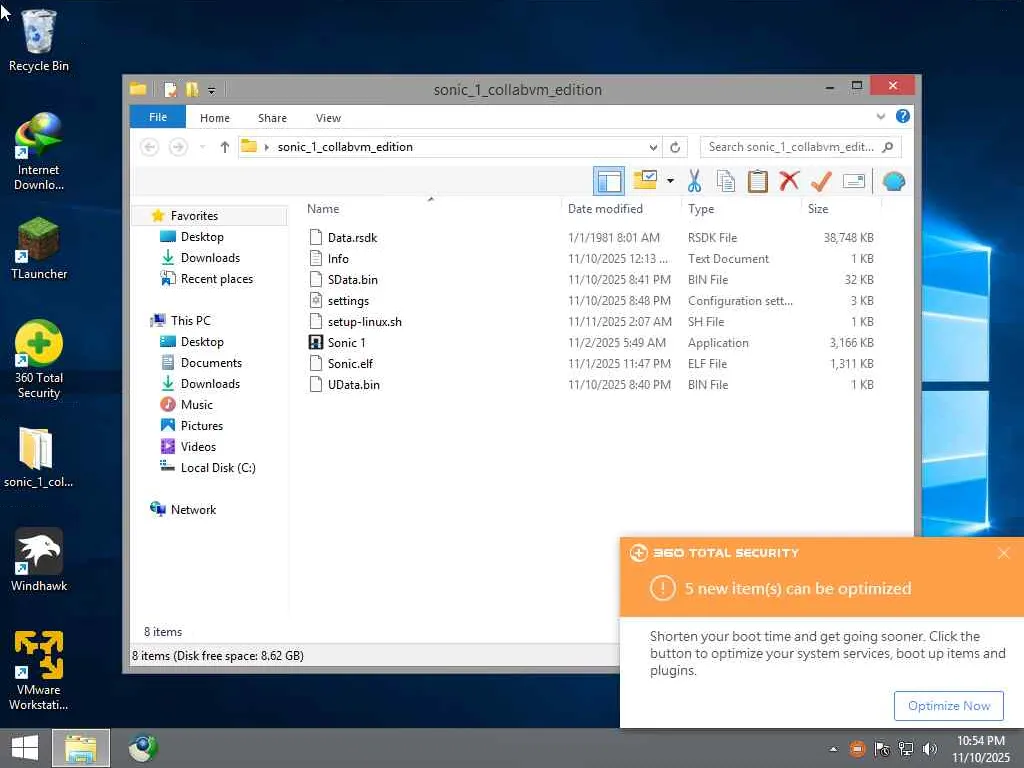Screen dimensions: 1024x768
Task: Click the search sonic_1_collabvm_edition box
Action: coord(801,147)
